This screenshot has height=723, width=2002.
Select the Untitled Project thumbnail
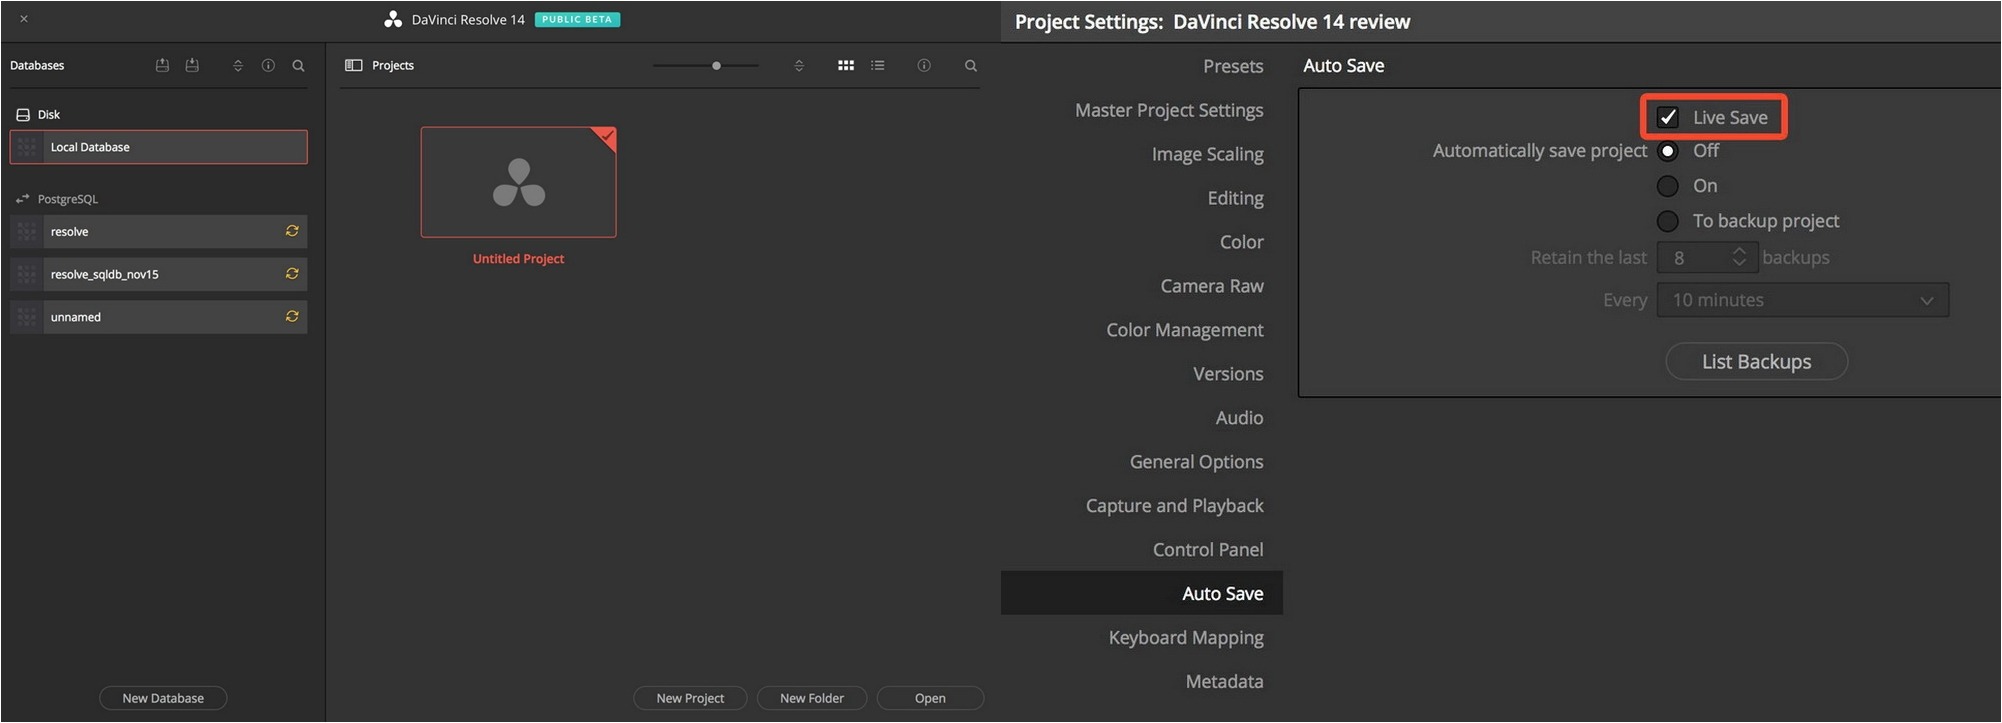click(x=518, y=182)
